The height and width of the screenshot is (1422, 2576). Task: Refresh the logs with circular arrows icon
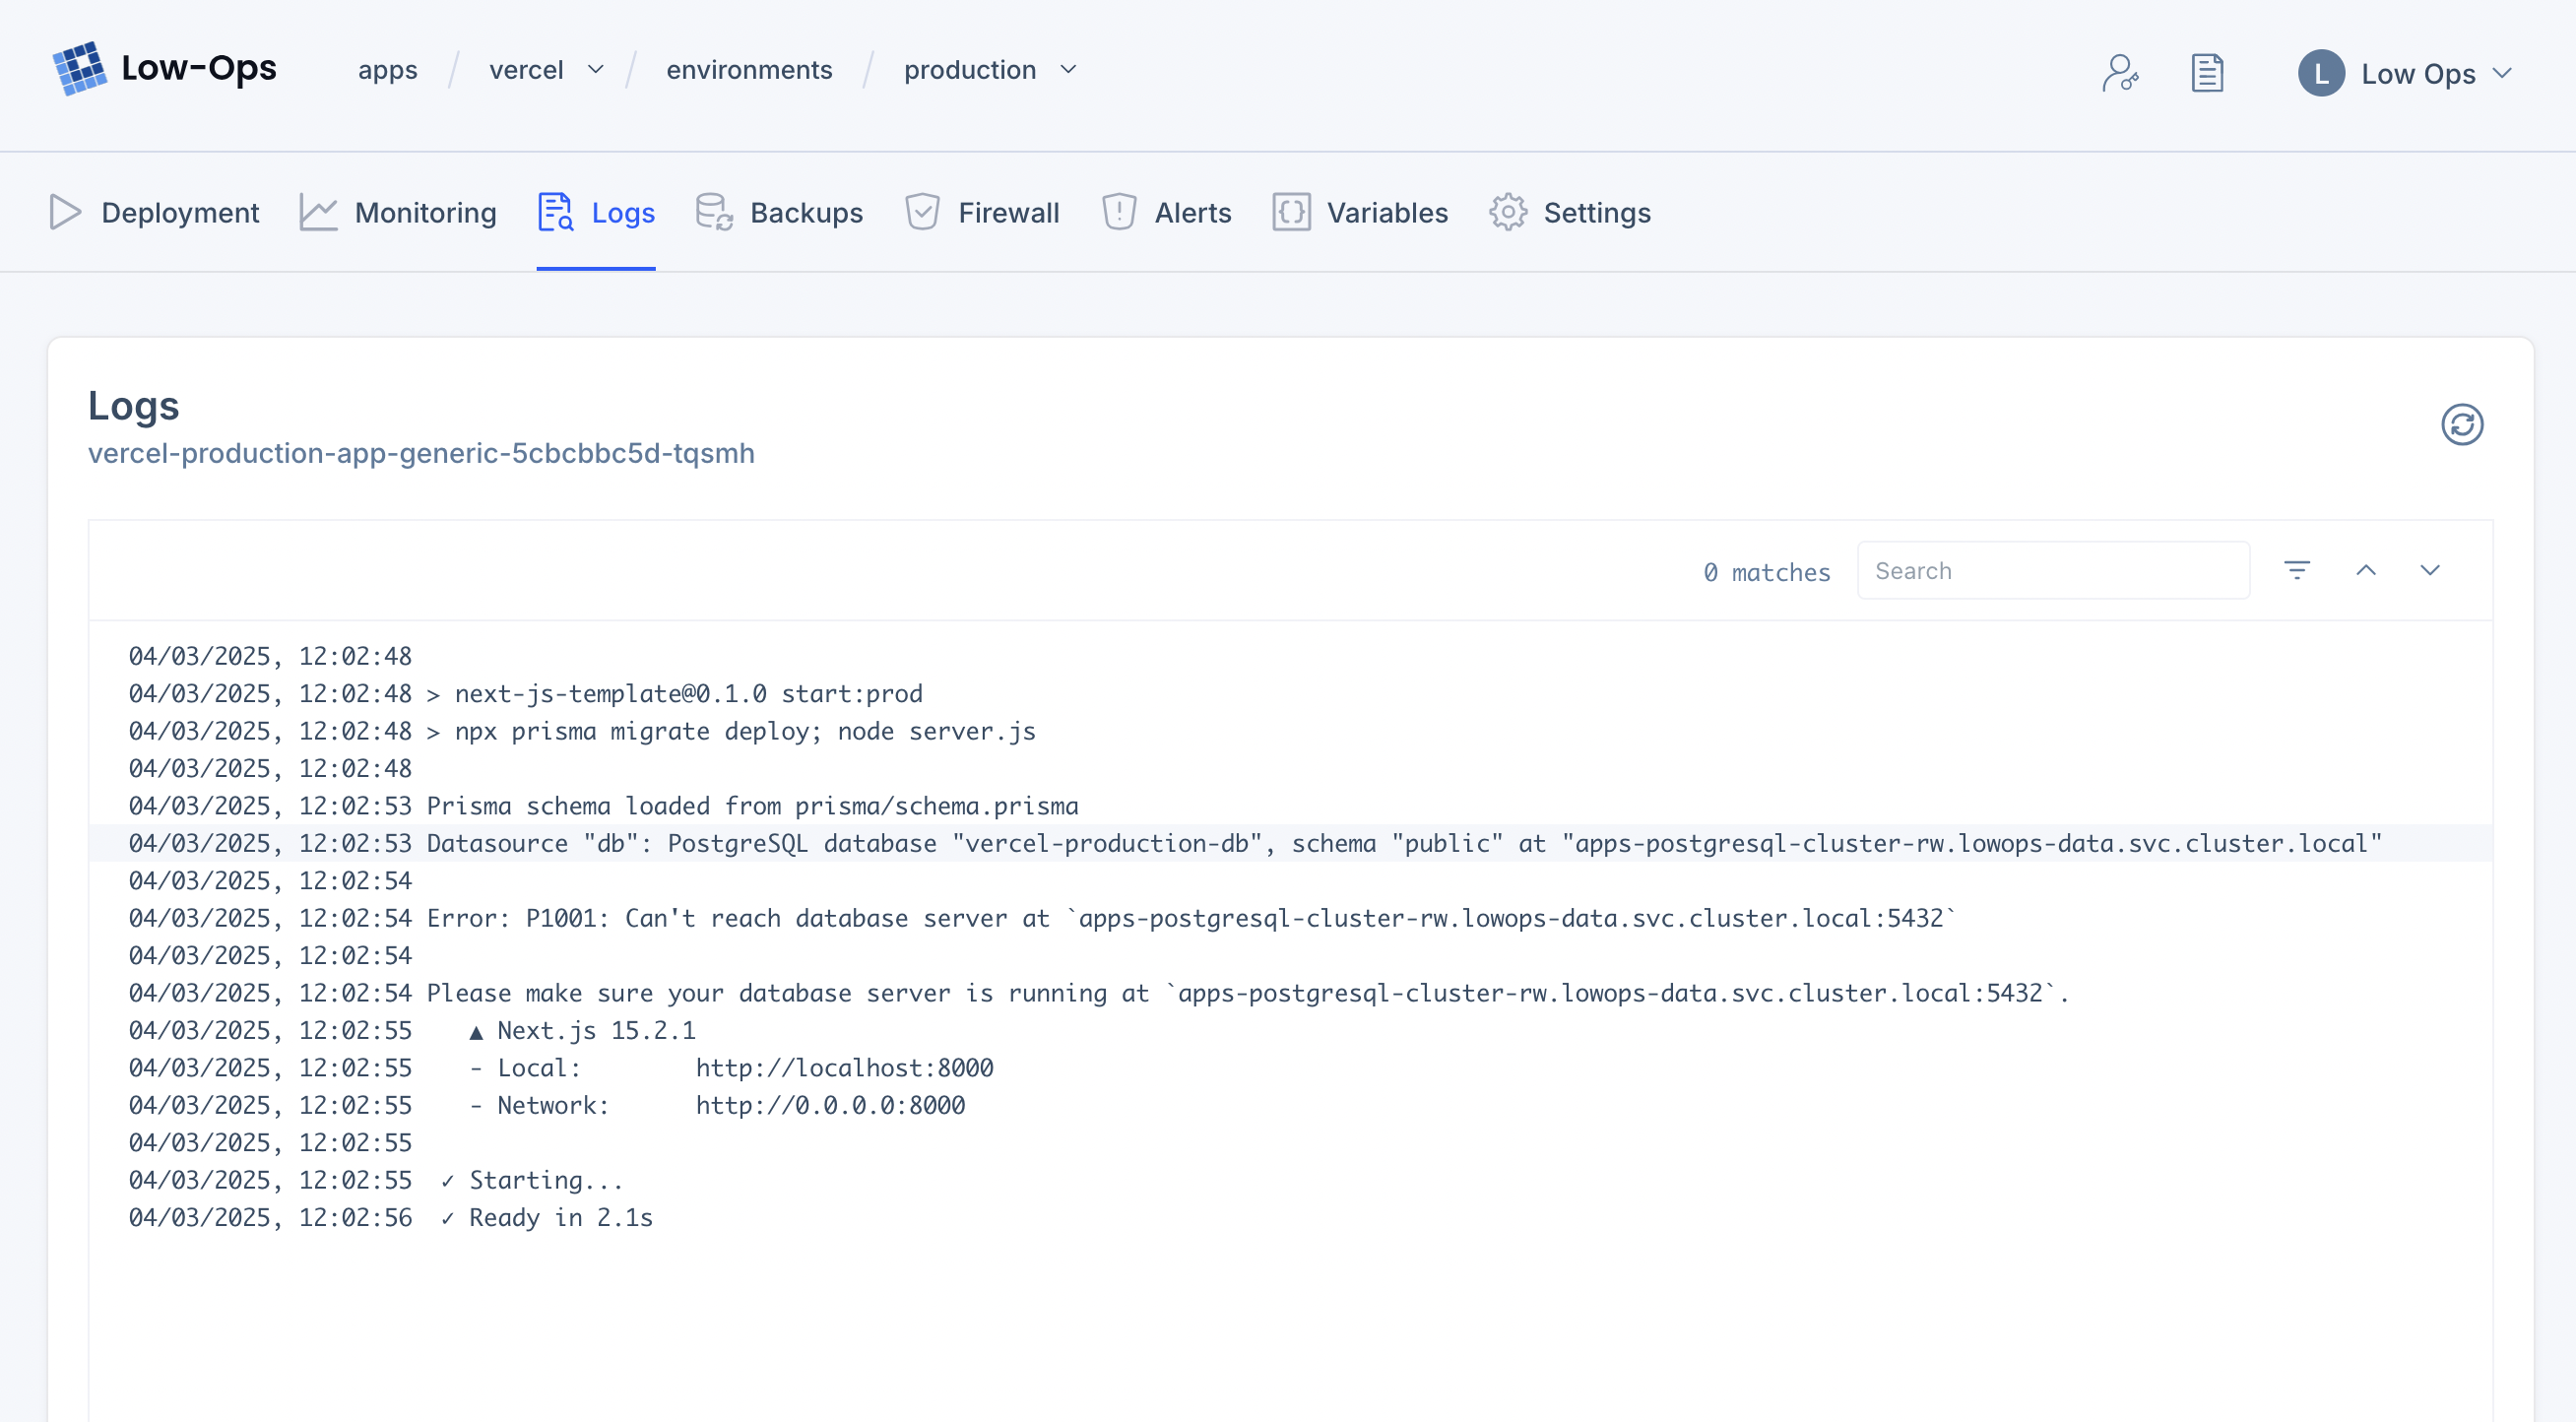2462,424
